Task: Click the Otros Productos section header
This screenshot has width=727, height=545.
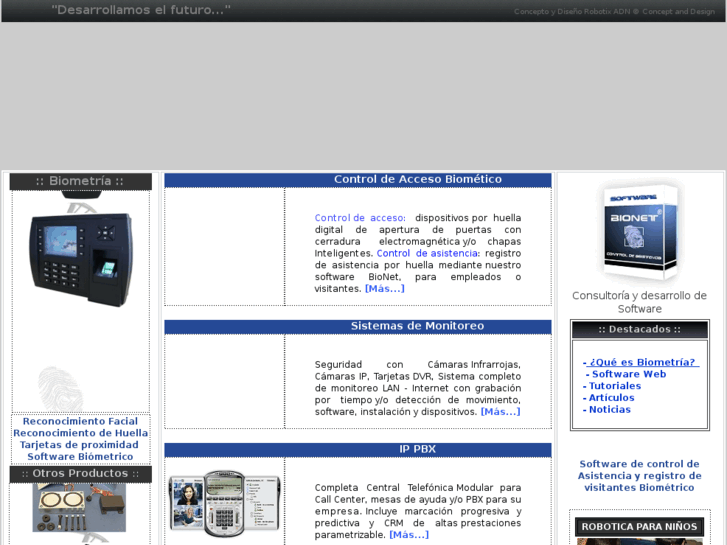Action: click(81, 474)
